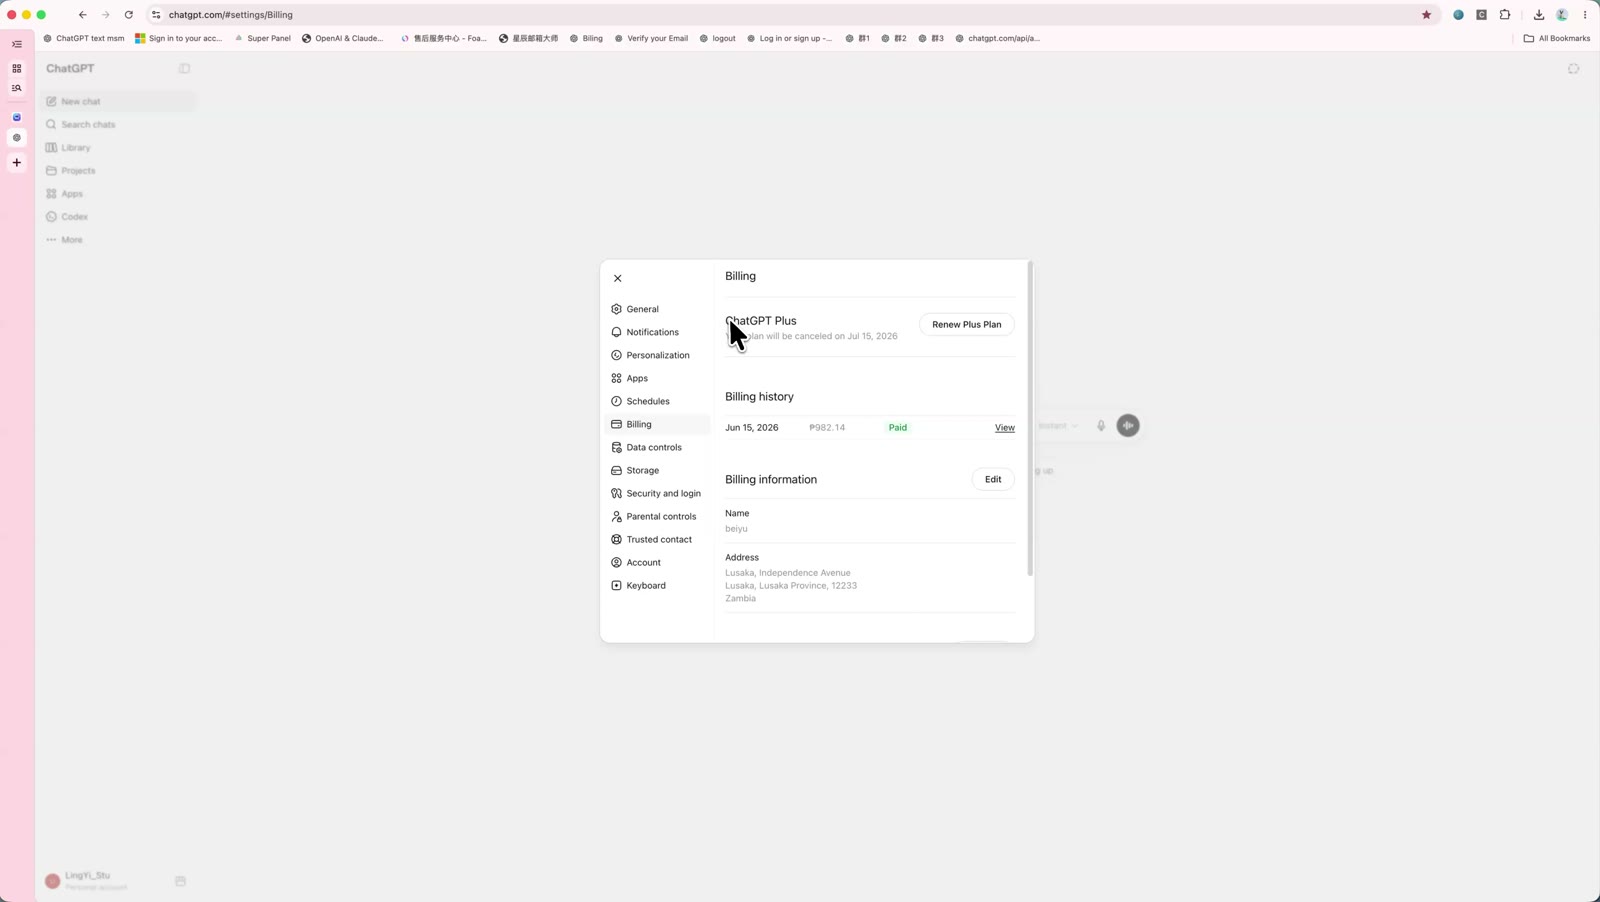Open the browser downloads icon

[x=1539, y=15]
